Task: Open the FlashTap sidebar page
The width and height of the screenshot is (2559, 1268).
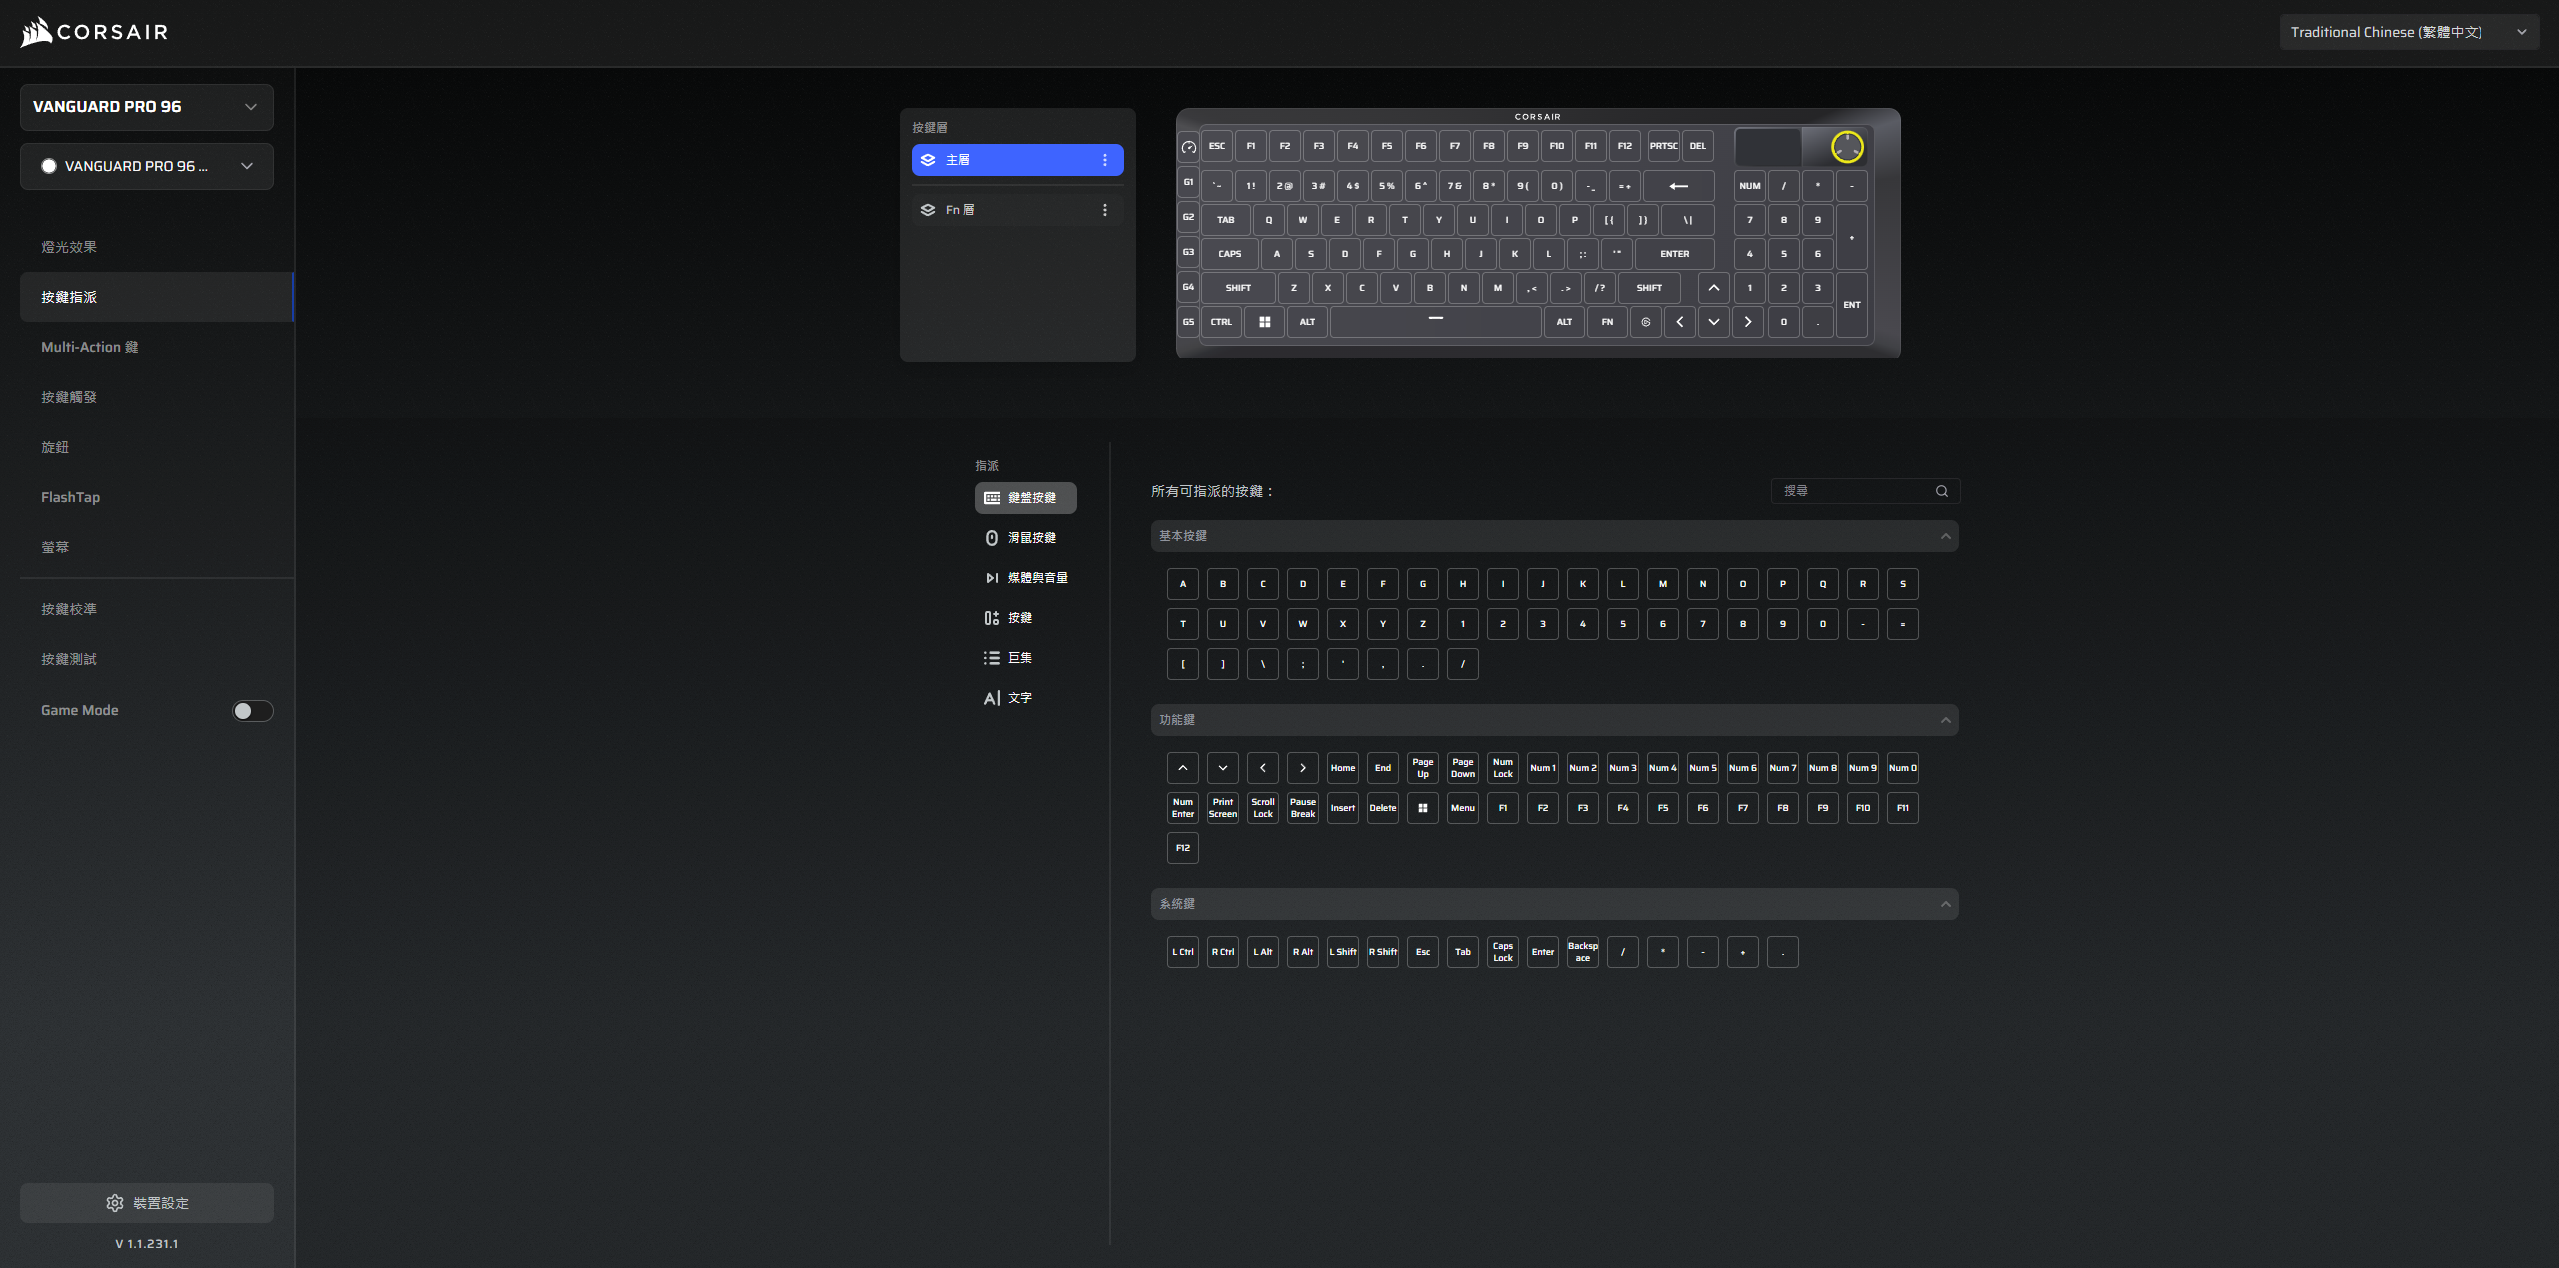Action: tap(70, 497)
